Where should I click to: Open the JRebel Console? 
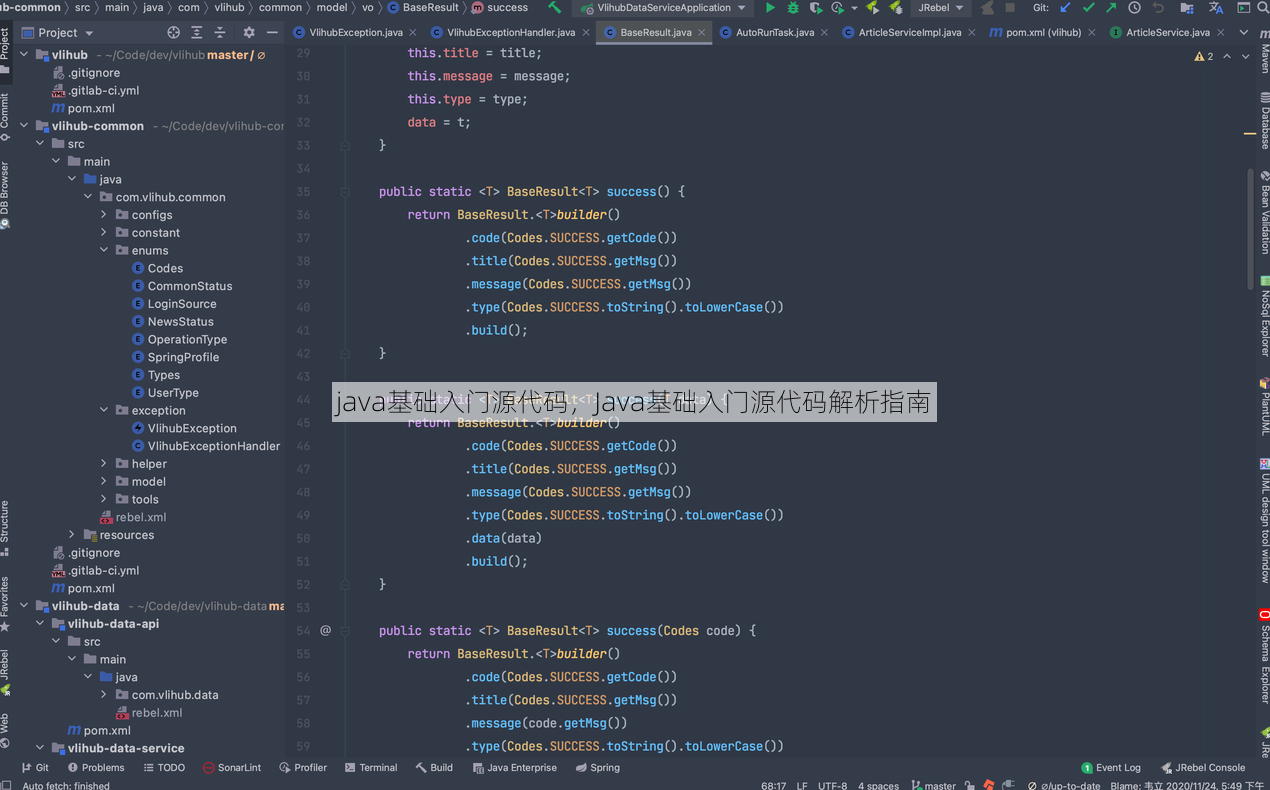pyautogui.click(x=1203, y=768)
